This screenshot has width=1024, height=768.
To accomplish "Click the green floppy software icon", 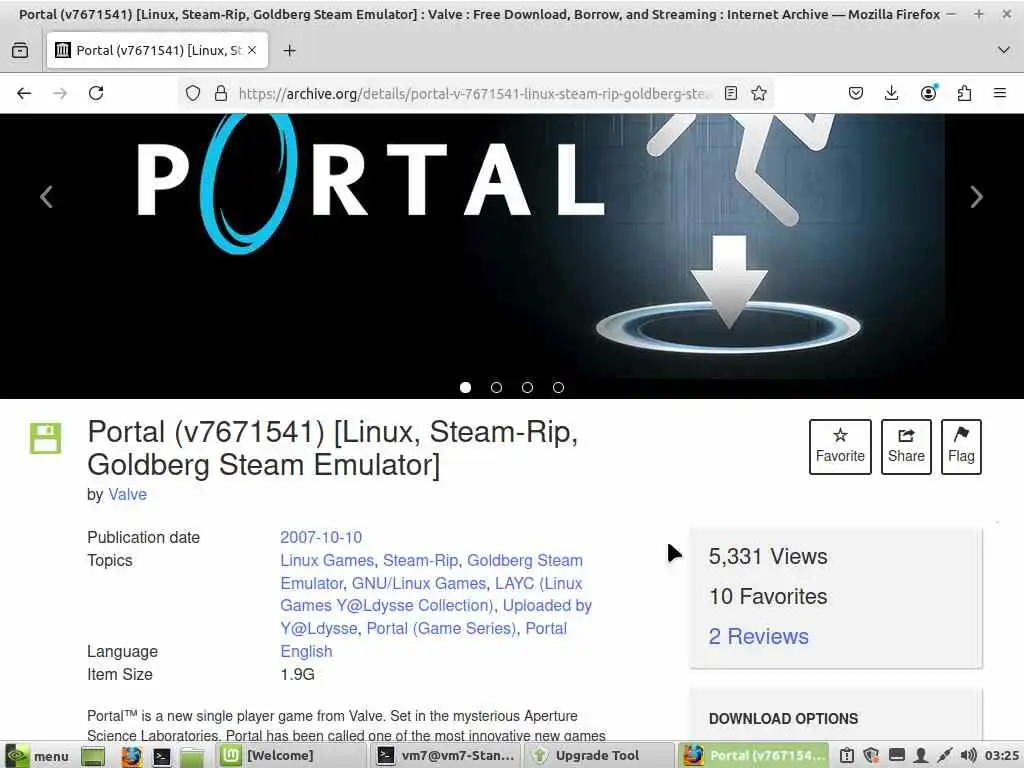I will tap(45, 438).
